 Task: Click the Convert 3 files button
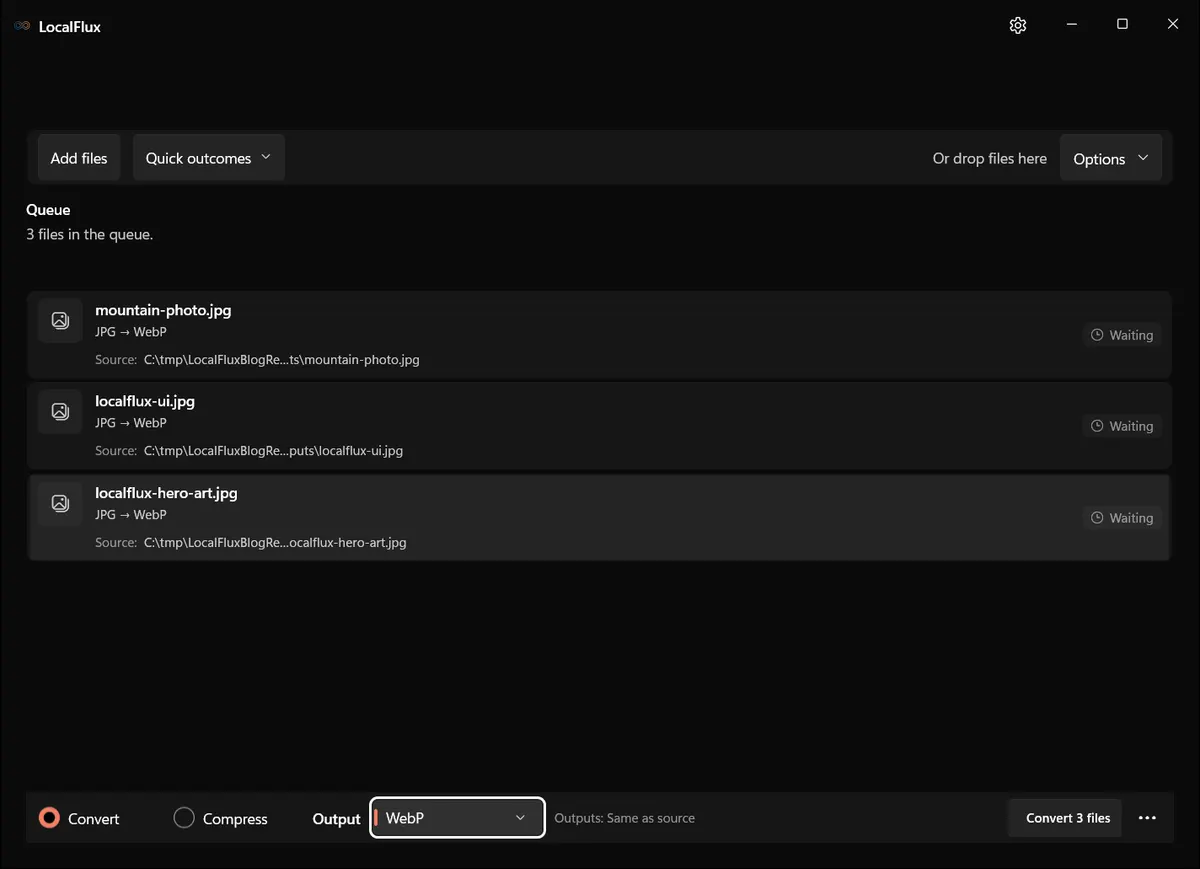tap(1067, 818)
